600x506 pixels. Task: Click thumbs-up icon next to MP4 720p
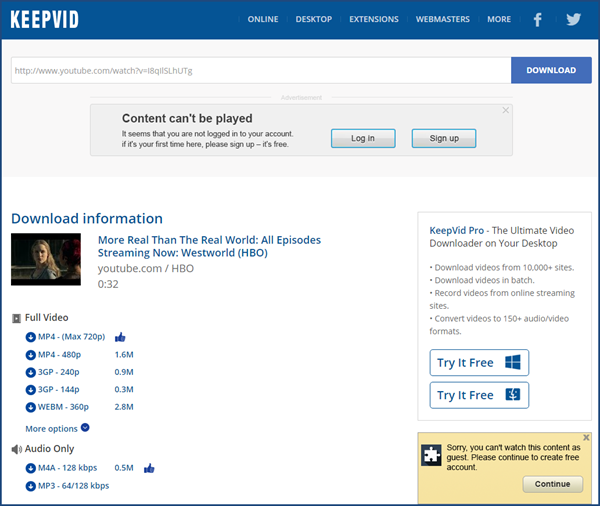[x=120, y=337]
